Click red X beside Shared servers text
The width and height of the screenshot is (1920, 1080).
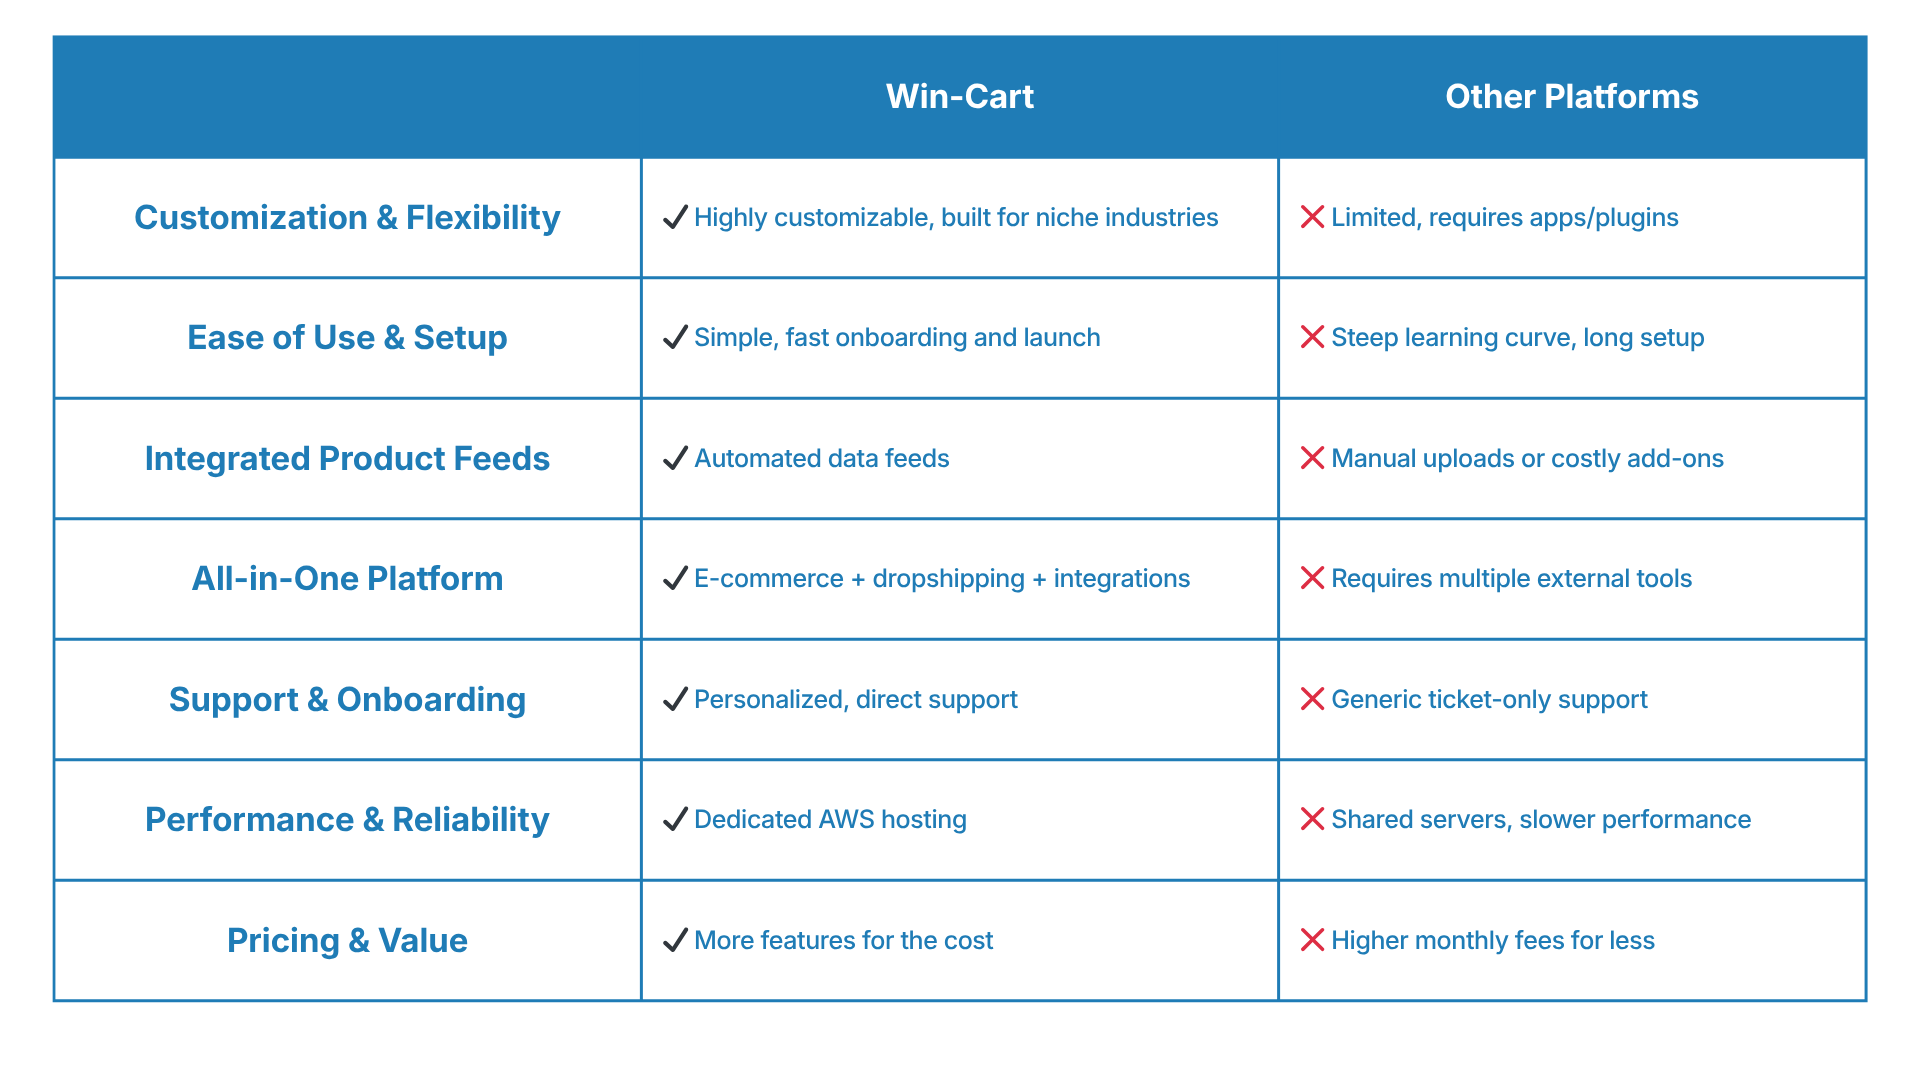pyautogui.click(x=1312, y=819)
